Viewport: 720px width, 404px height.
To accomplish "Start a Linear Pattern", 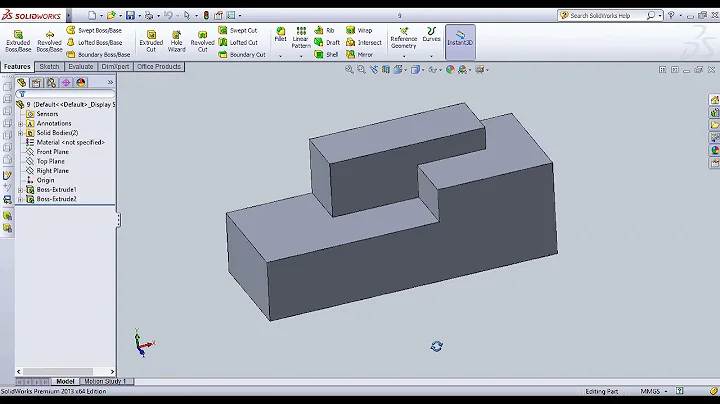I will 301,38.
